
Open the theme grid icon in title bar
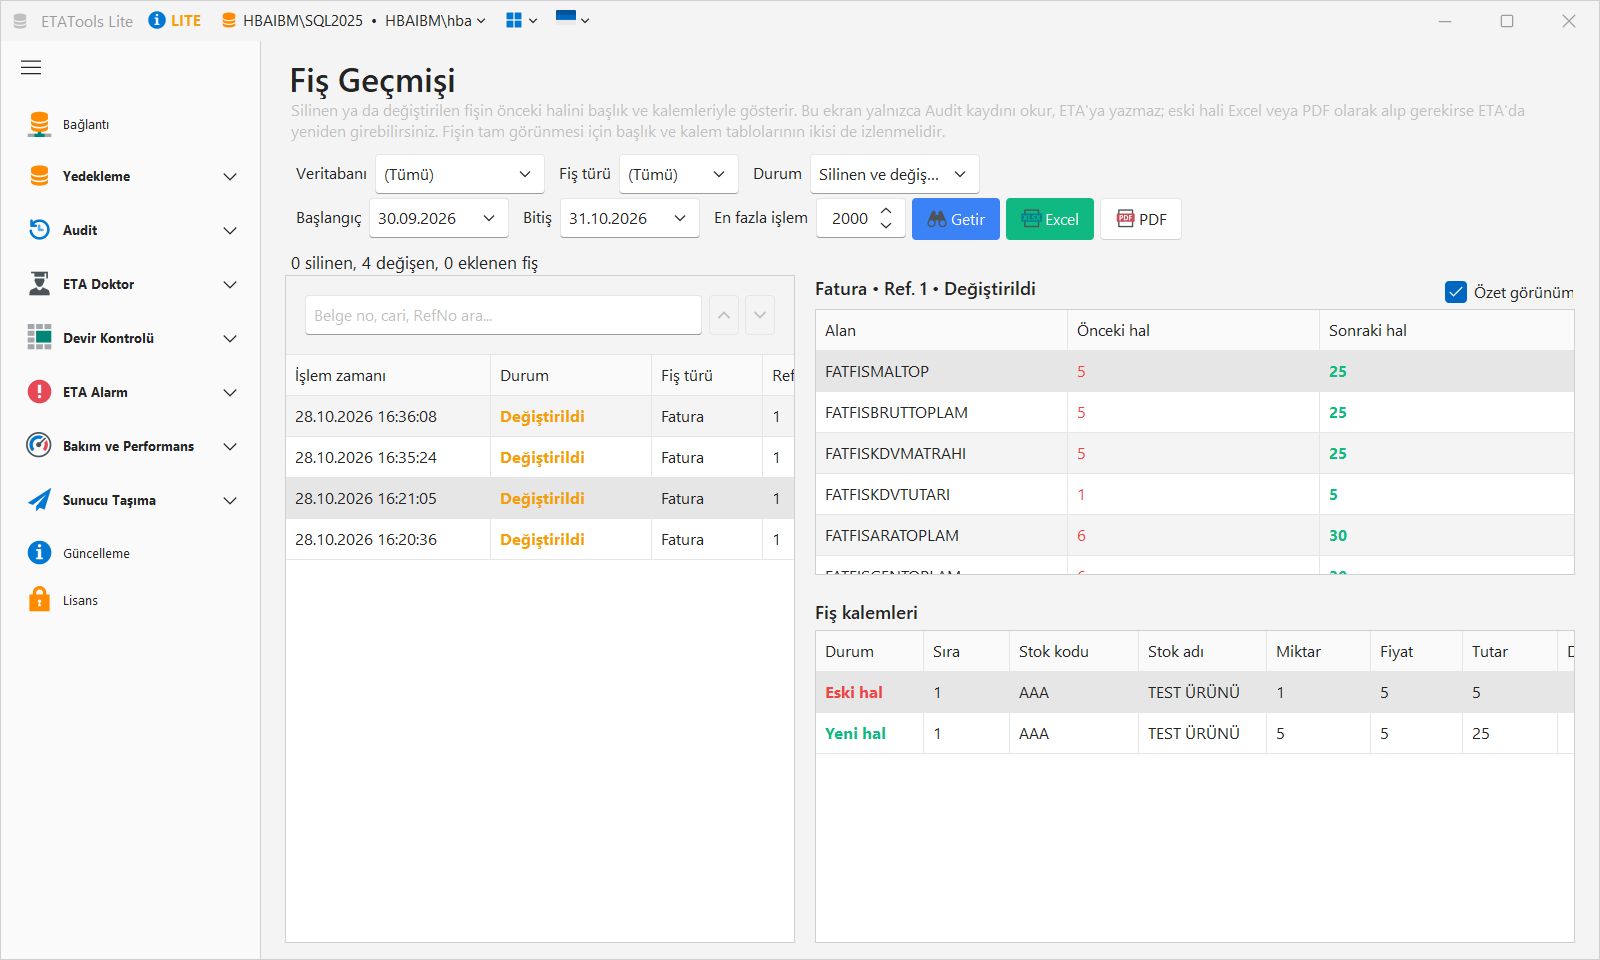[521, 20]
